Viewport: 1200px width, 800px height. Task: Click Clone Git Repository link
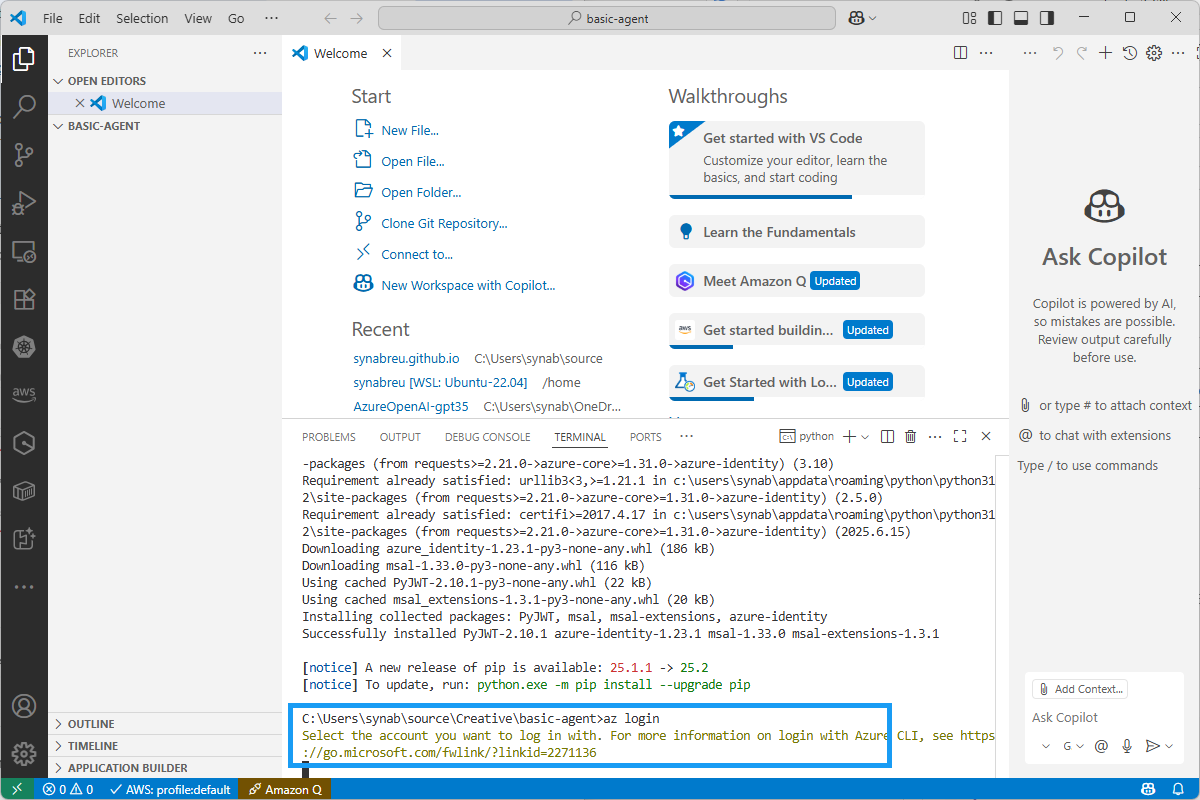pyautogui.click(x=444, y=223)
